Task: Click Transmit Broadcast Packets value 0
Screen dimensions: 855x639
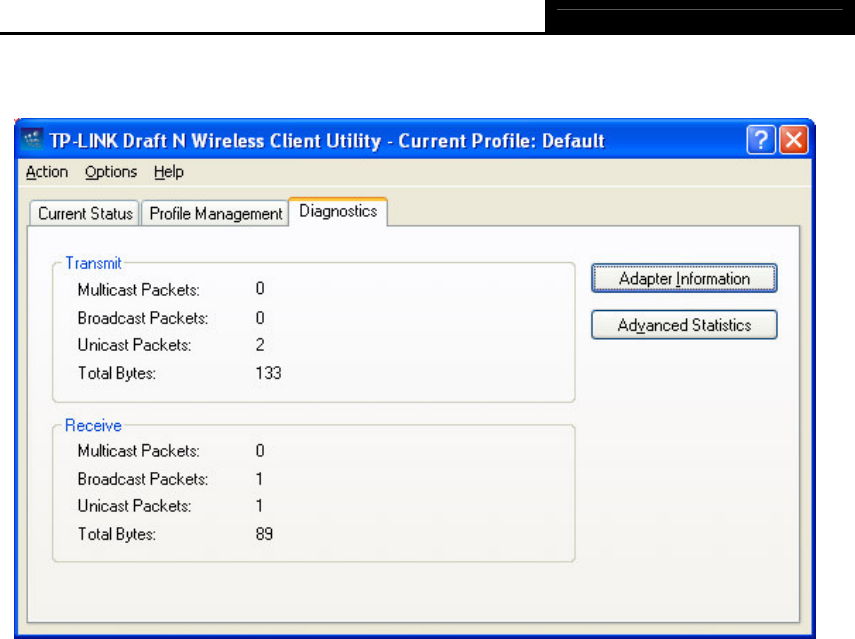Action: tap(260, 318)
